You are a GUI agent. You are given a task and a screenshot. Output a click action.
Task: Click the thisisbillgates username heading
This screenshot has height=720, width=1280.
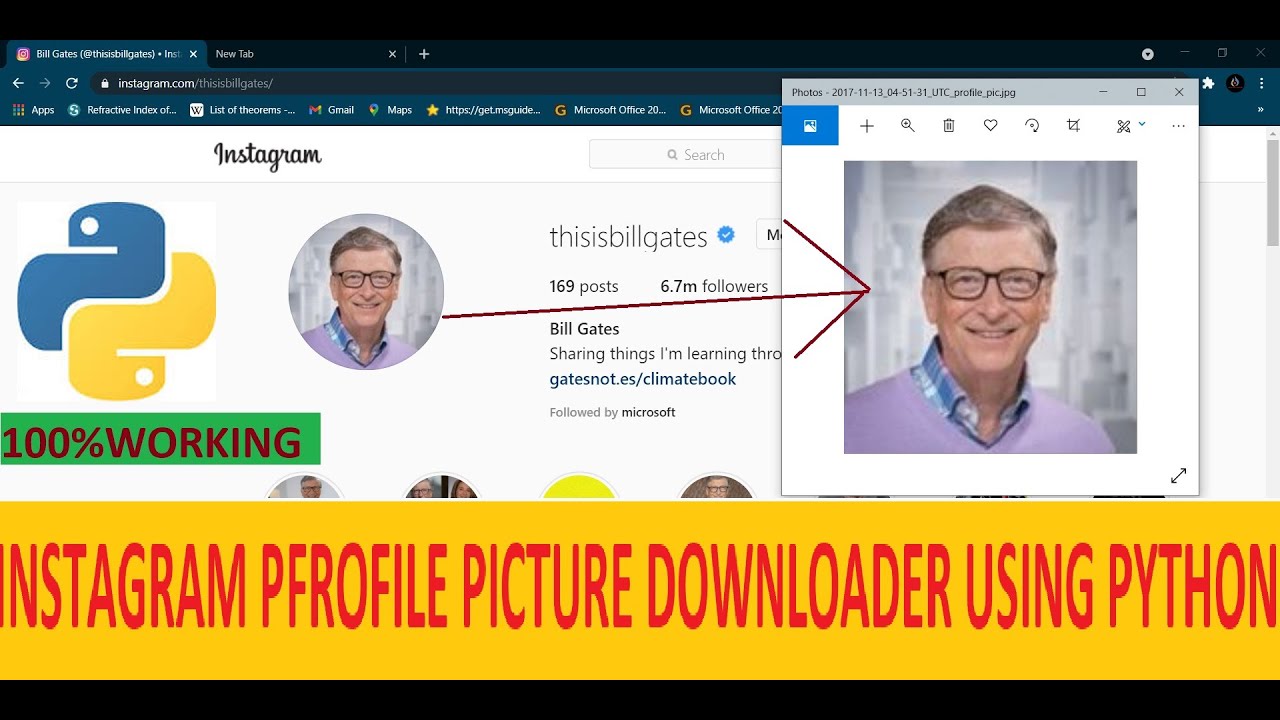pos(628,237)
